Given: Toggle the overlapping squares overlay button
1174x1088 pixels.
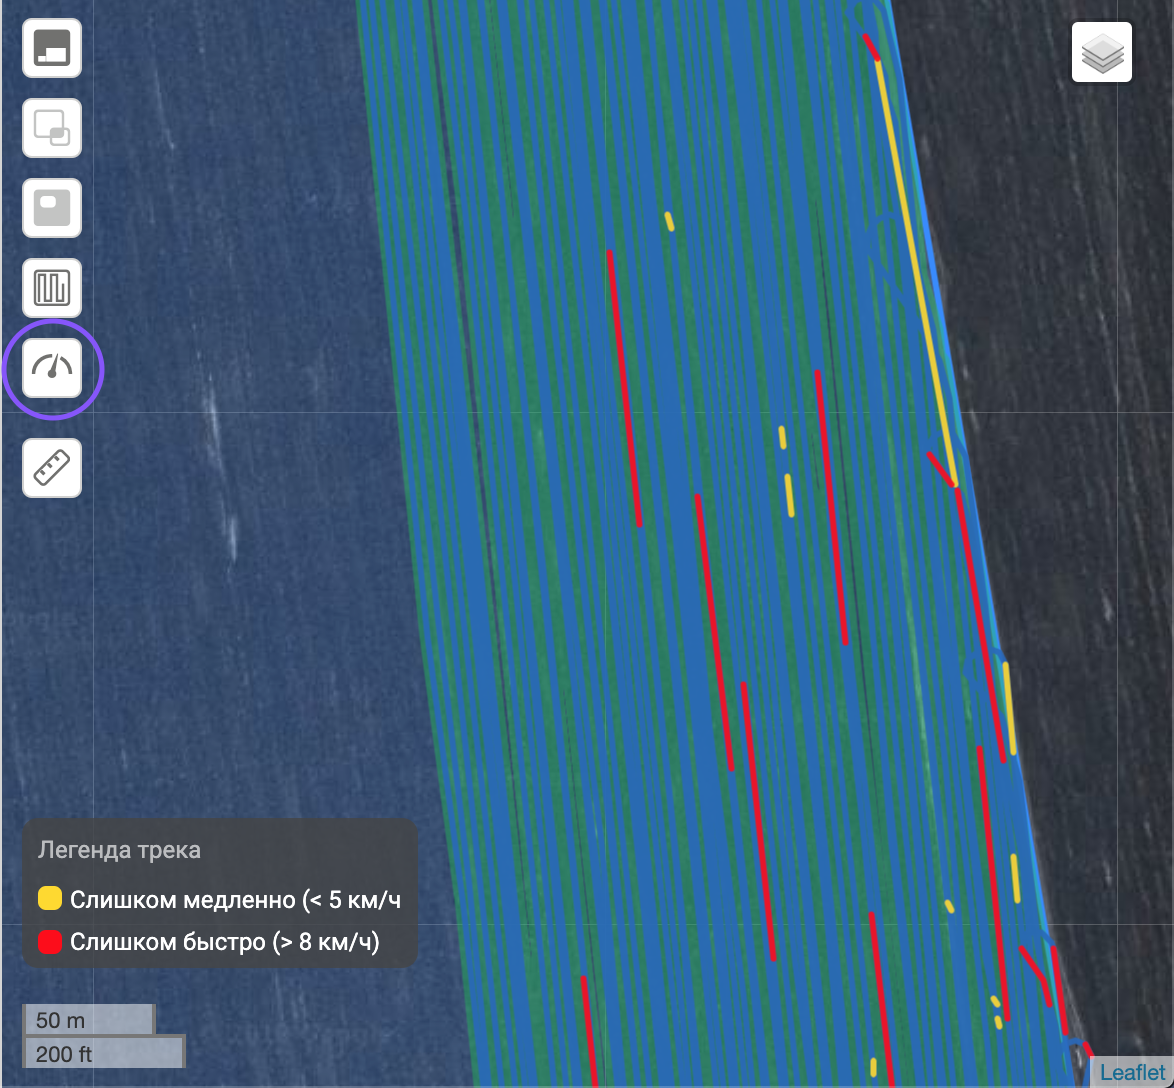Looking at the screenshot, I should point(52,129).
